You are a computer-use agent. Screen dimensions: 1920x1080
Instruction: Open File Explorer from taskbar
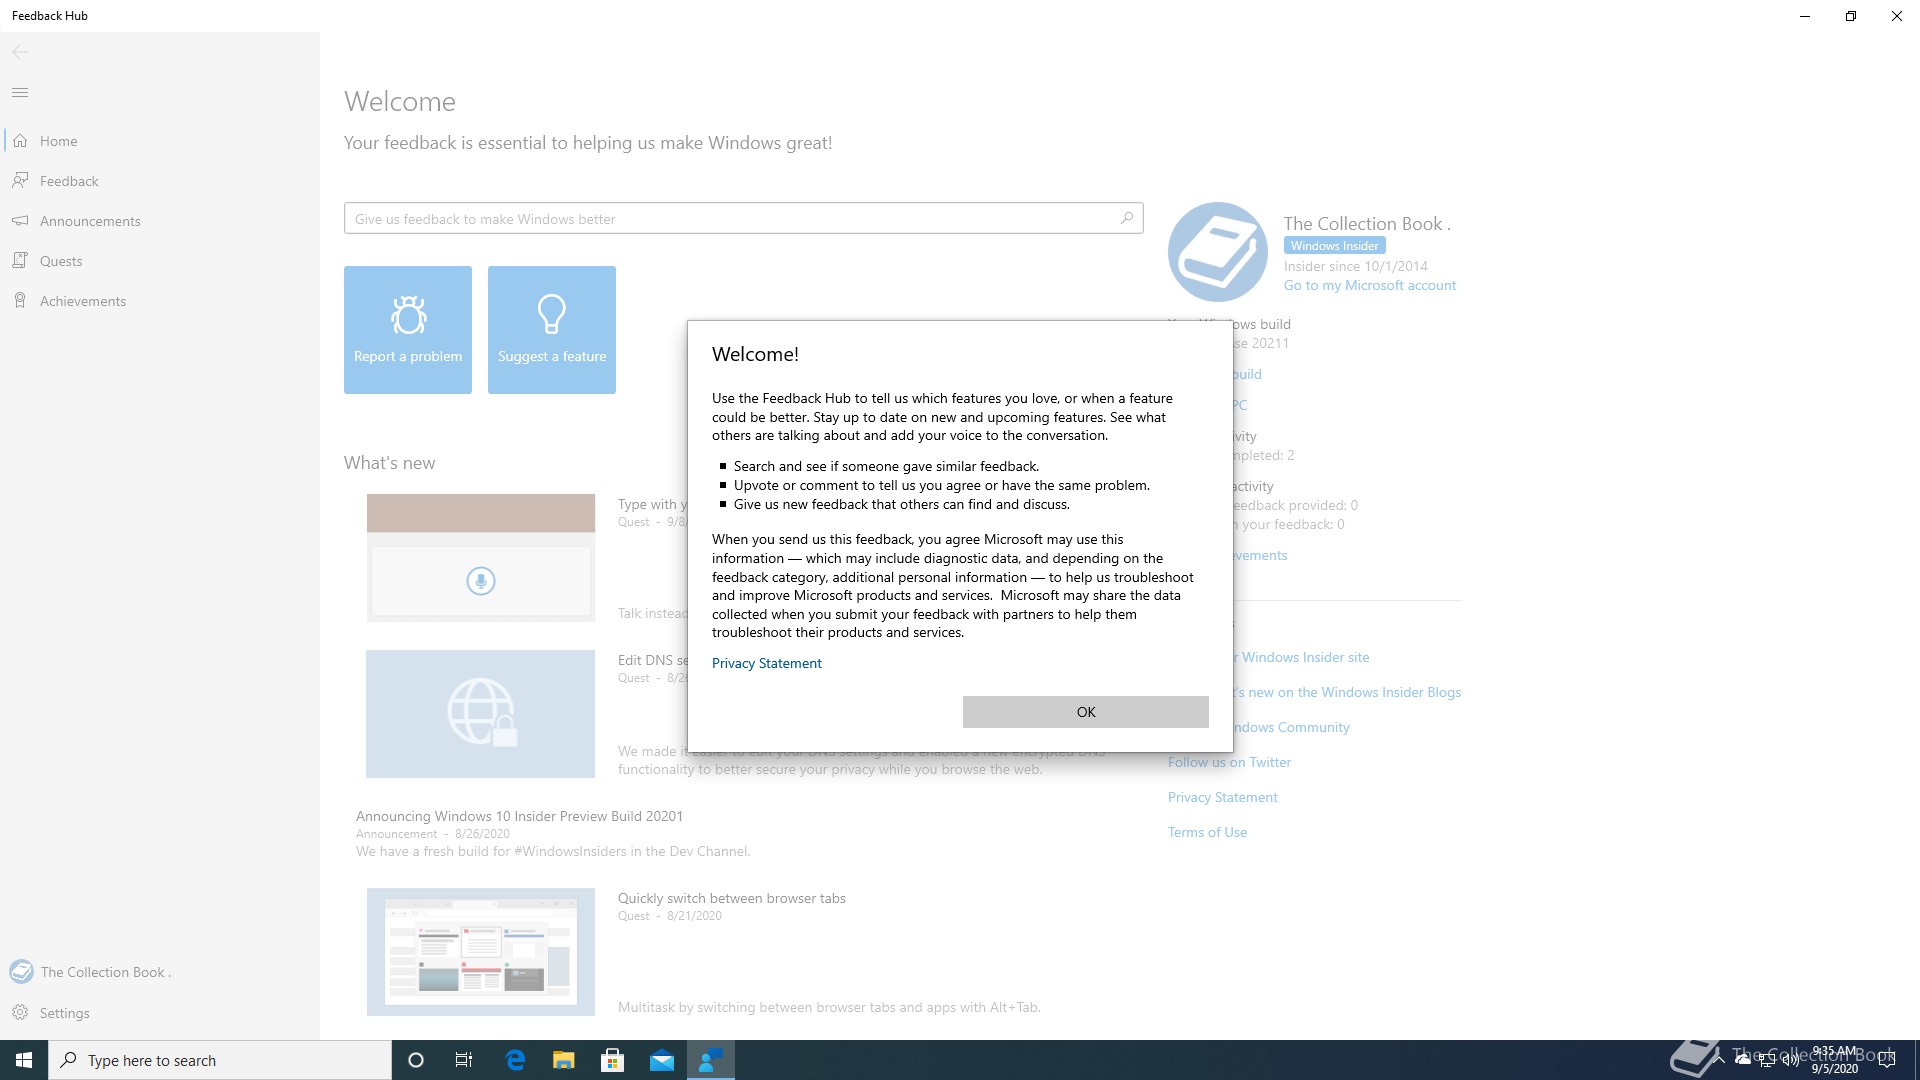tap(564, 1060)
